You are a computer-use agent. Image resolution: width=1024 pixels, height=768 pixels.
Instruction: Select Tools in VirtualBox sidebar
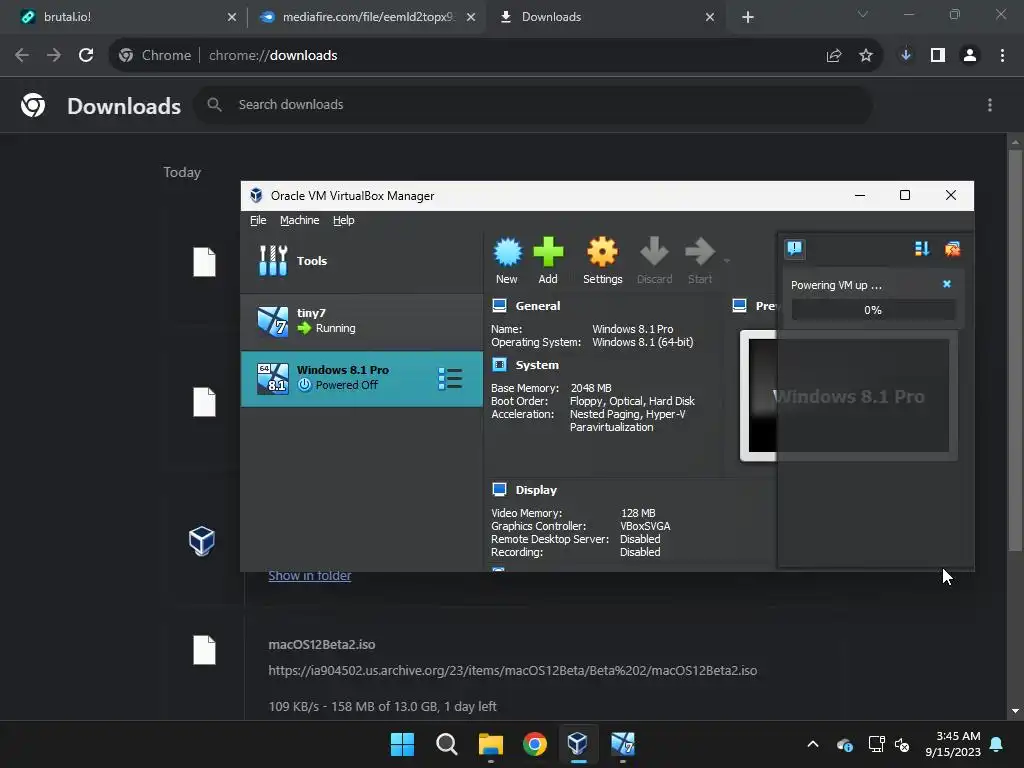[362, 261]
